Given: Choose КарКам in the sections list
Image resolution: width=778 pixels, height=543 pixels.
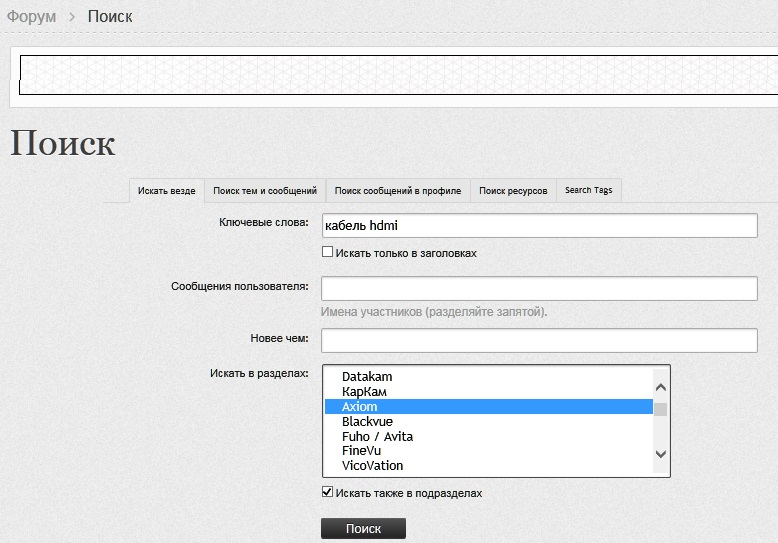Looking at the screenshot, I should pos(365,392).
